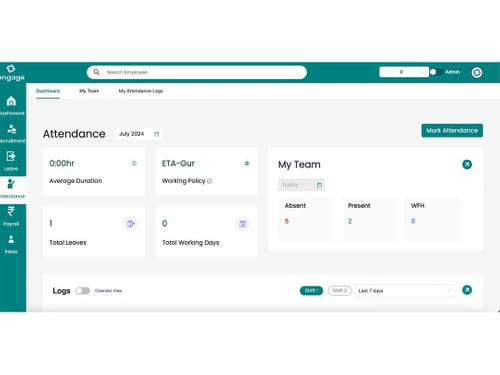Screen dimensions: 500x375
Task: Click the Search Employee input field
Action: click(197, 72)
